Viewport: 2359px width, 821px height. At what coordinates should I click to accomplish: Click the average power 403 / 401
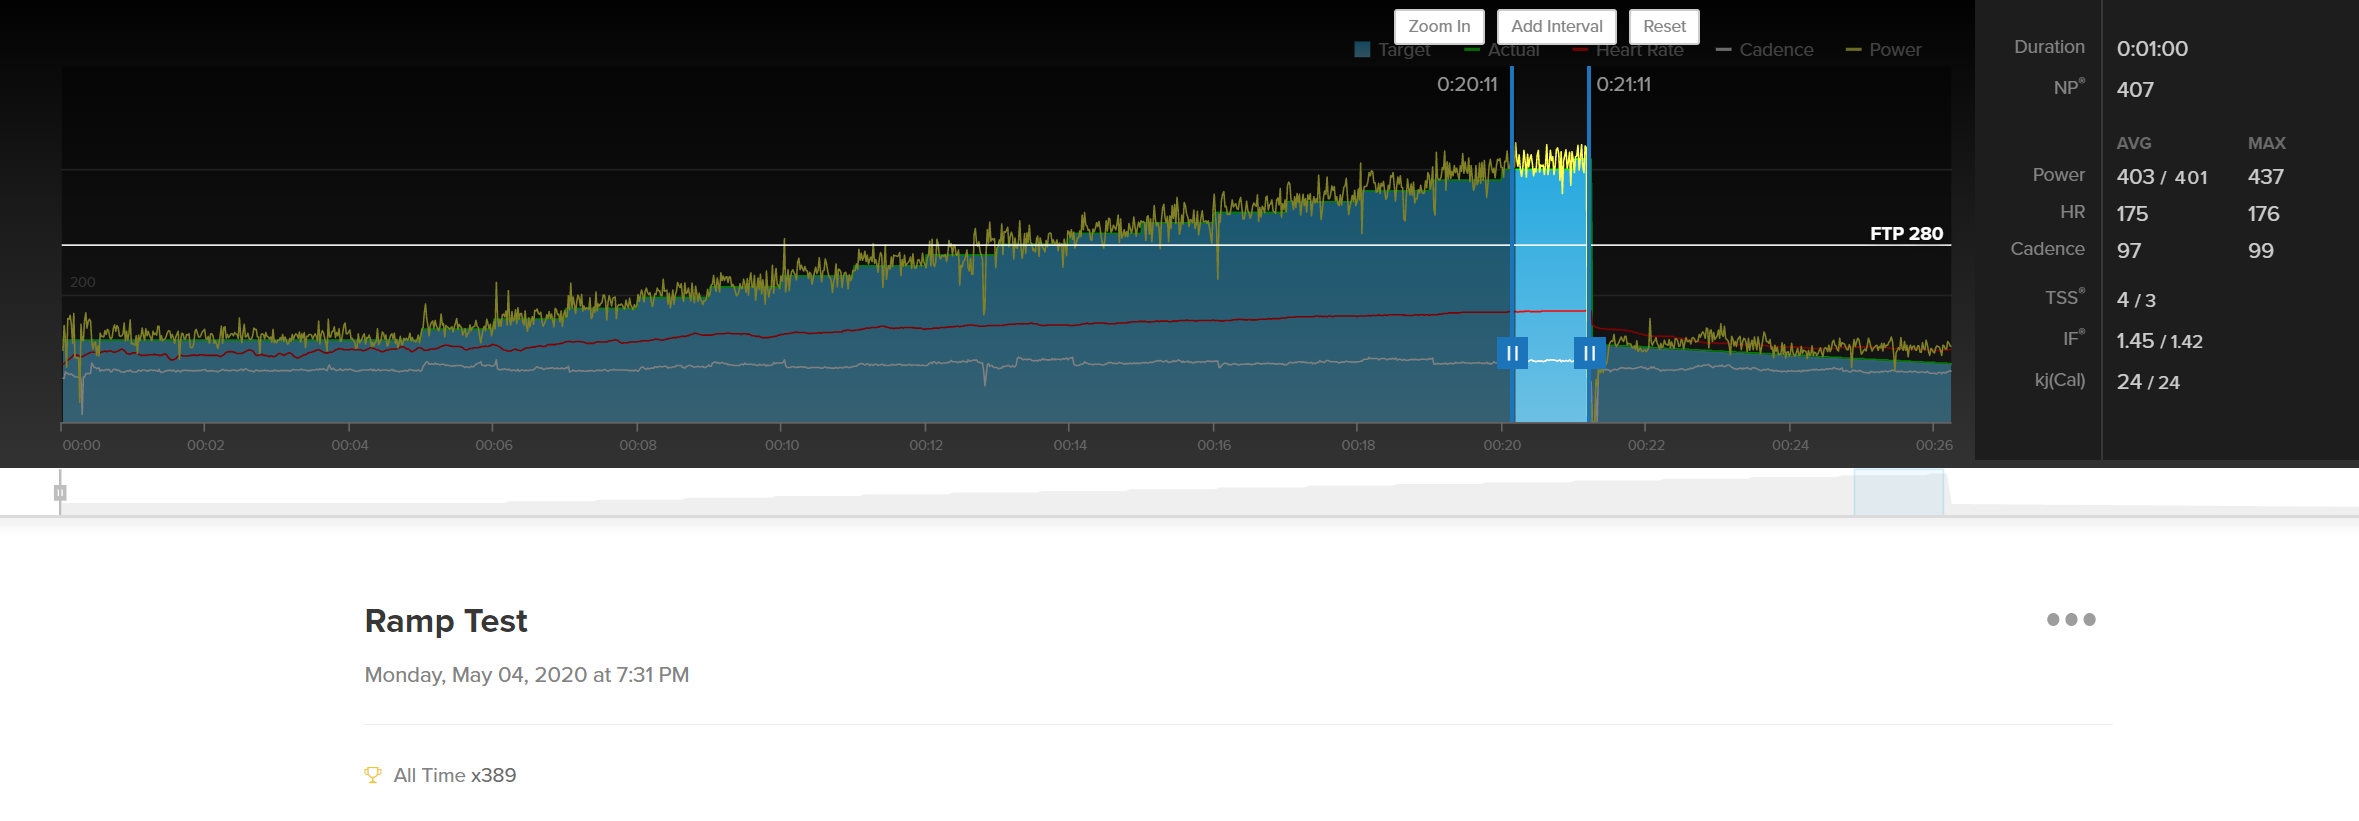point(2162,177)
